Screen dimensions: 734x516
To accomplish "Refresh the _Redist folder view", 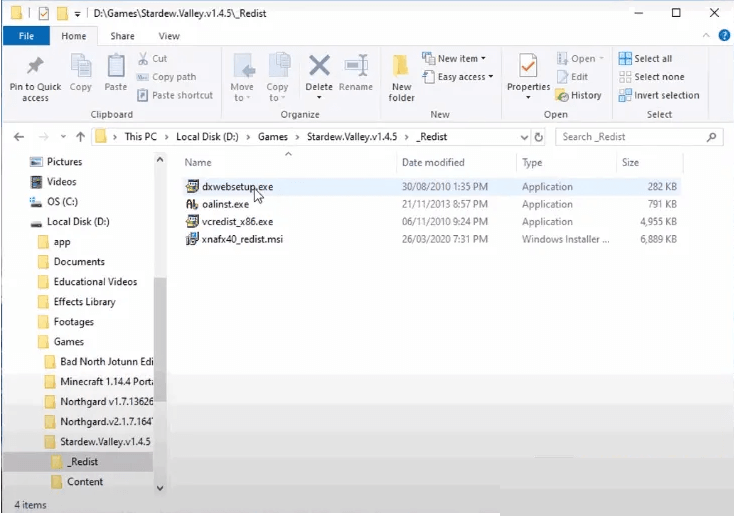I will [539, 137].
